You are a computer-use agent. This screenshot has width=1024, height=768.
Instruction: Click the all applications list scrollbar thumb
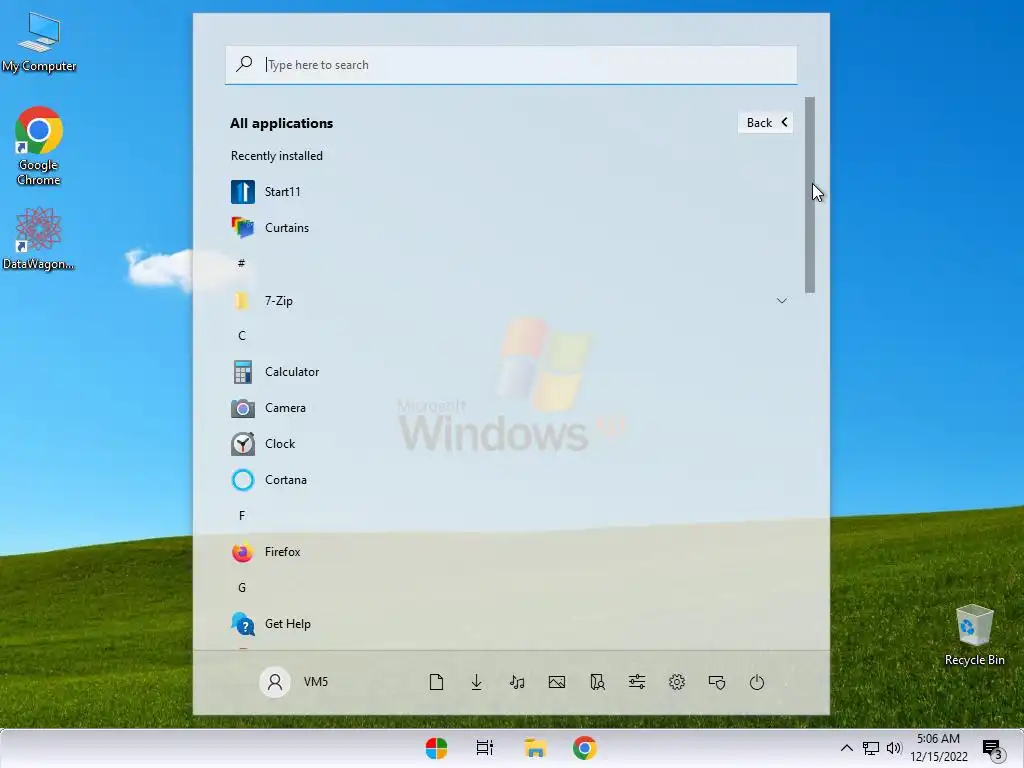pos(810,195)
